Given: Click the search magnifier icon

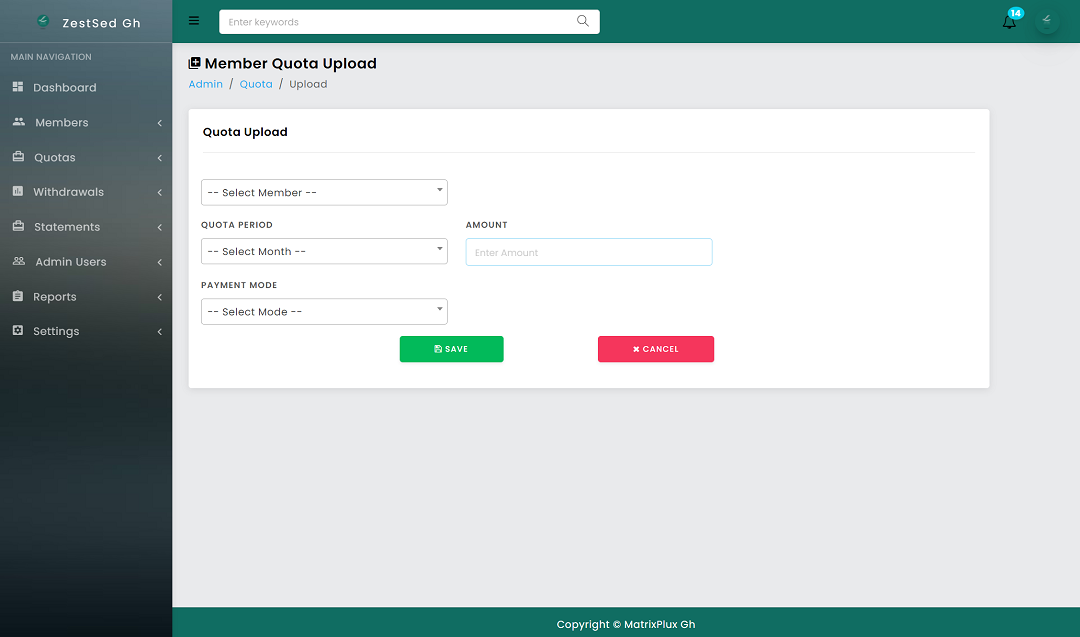Looking at the screenshot, I should (583, 21).
